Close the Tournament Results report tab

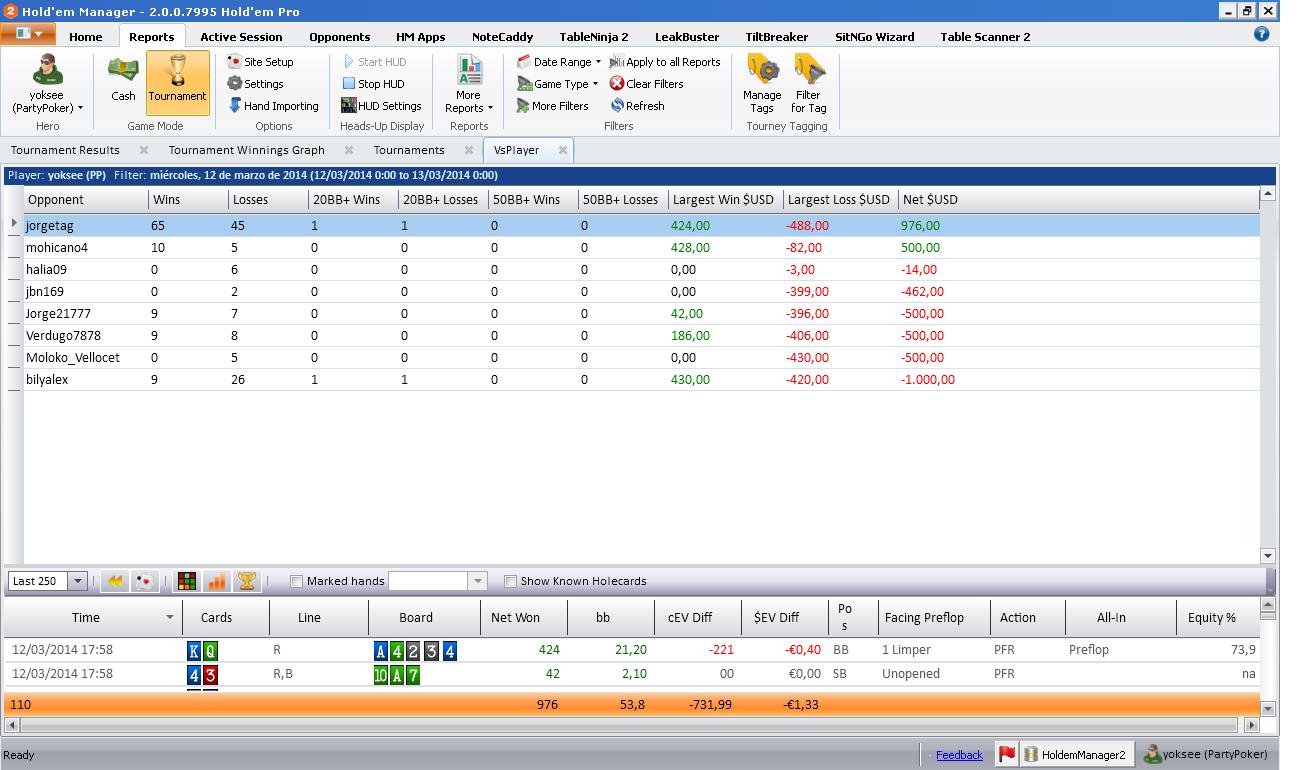pyautogui.click(x=144, y=150)
